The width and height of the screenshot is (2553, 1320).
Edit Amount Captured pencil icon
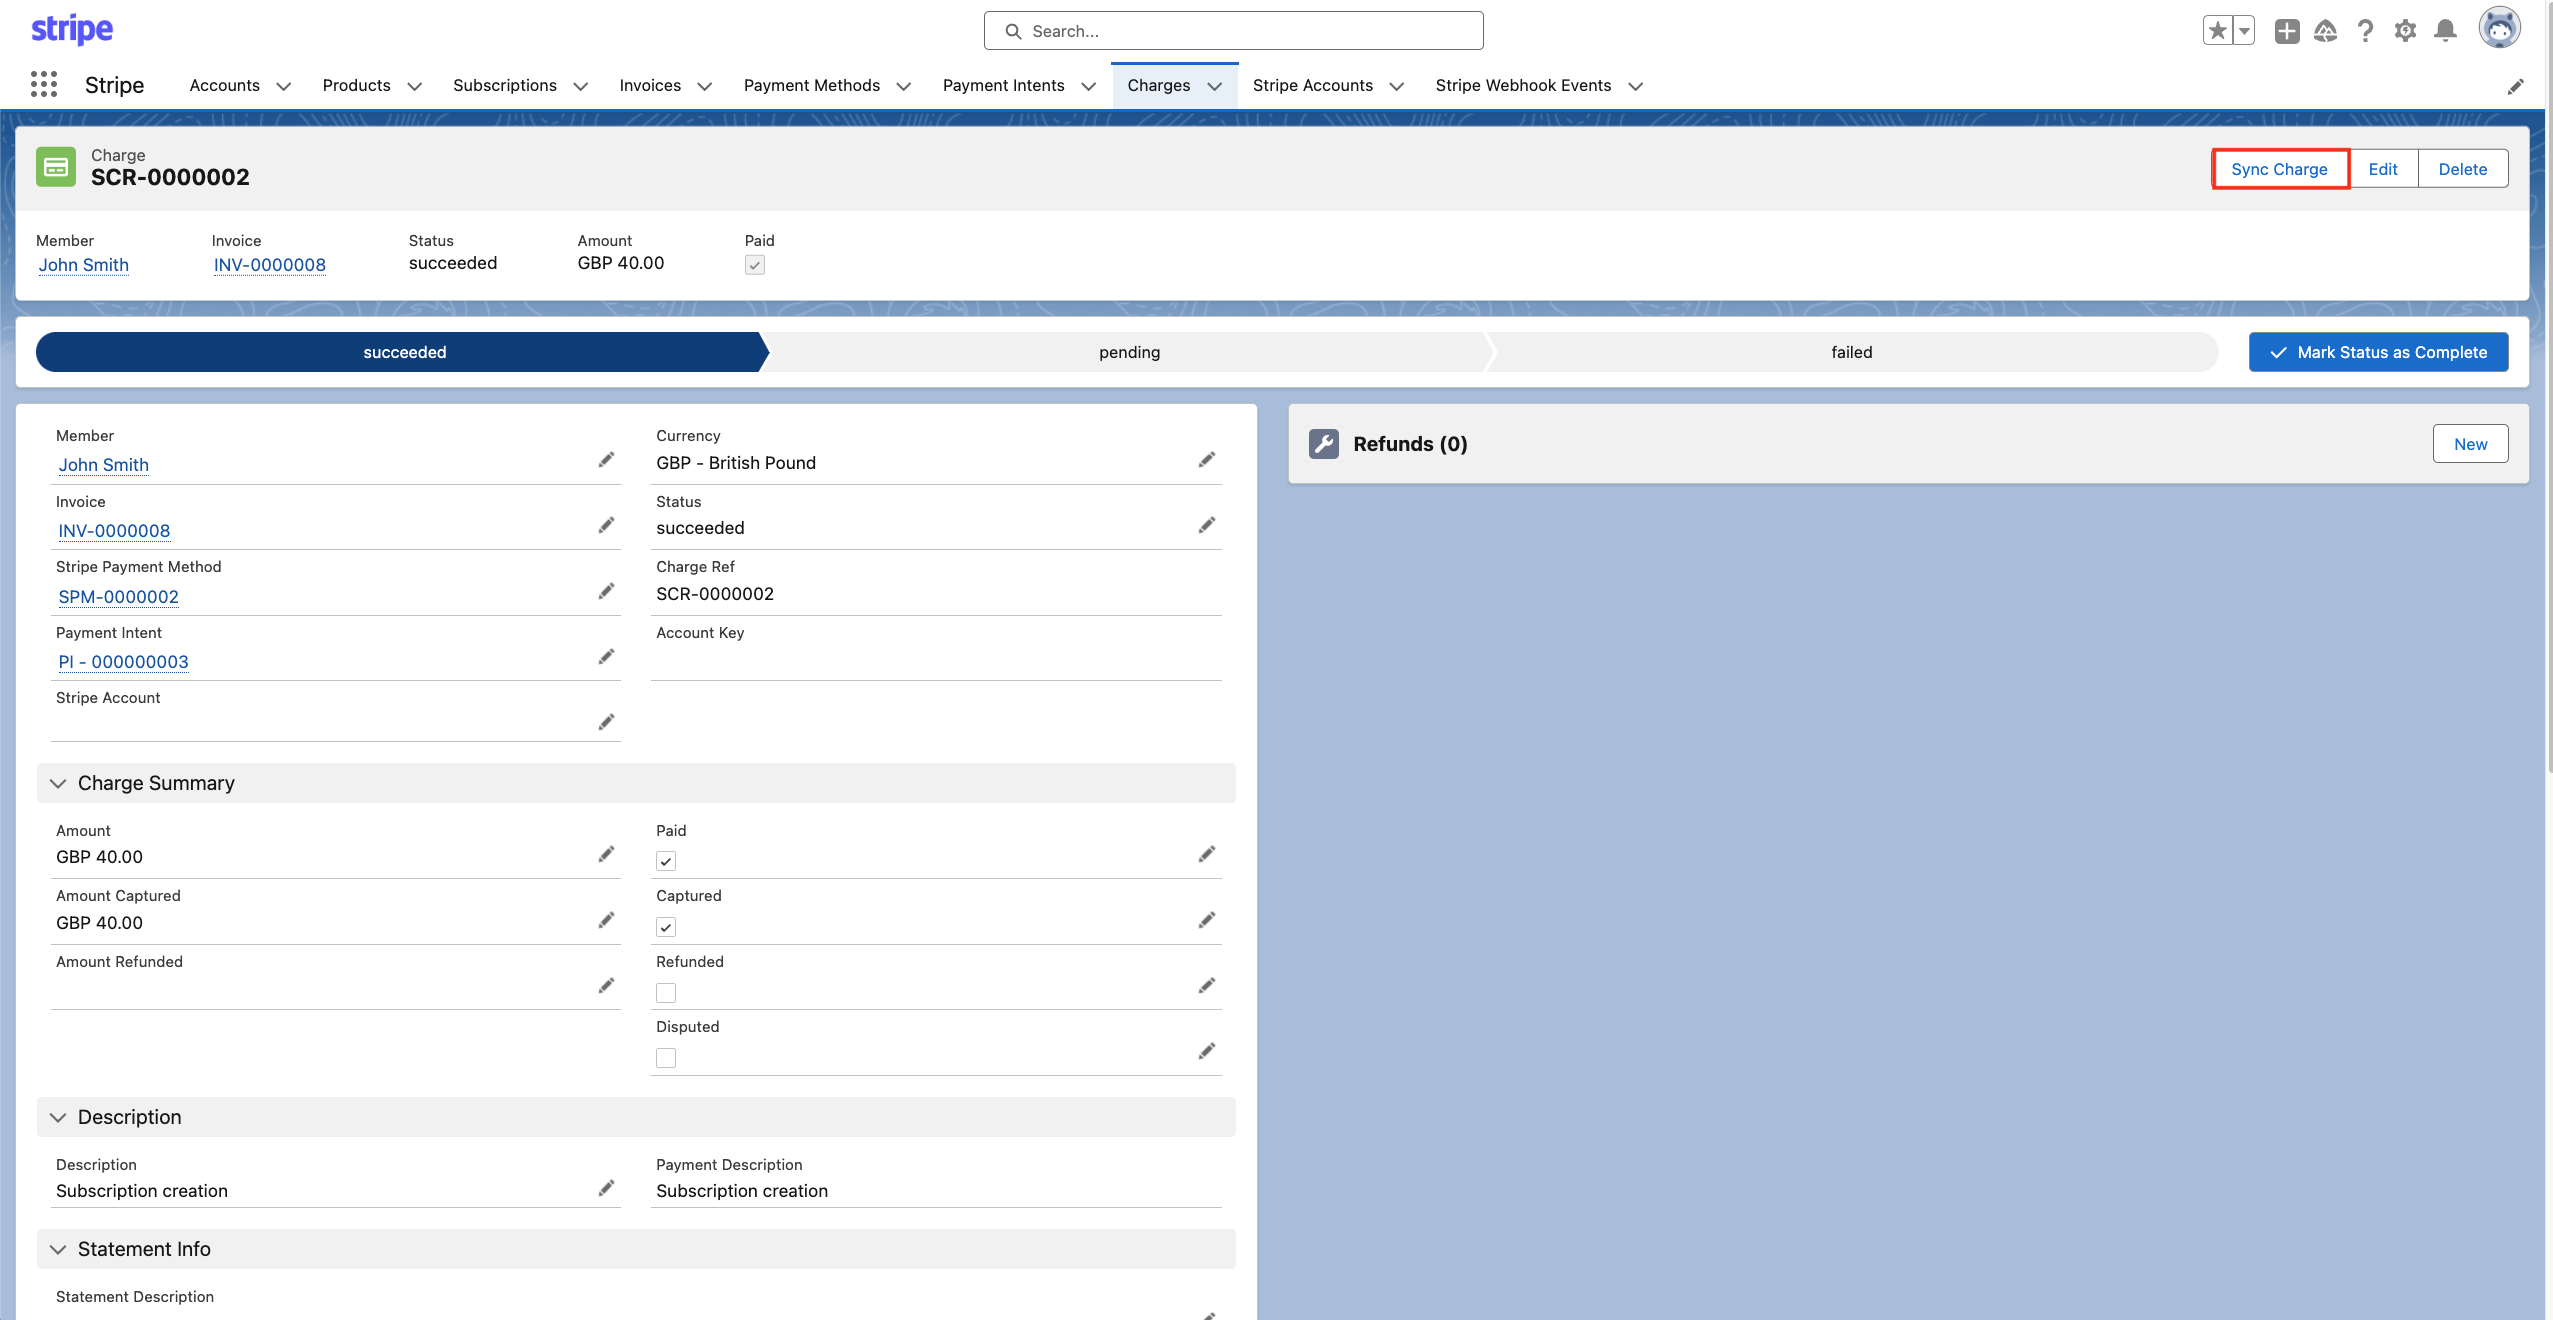(606, 920)
